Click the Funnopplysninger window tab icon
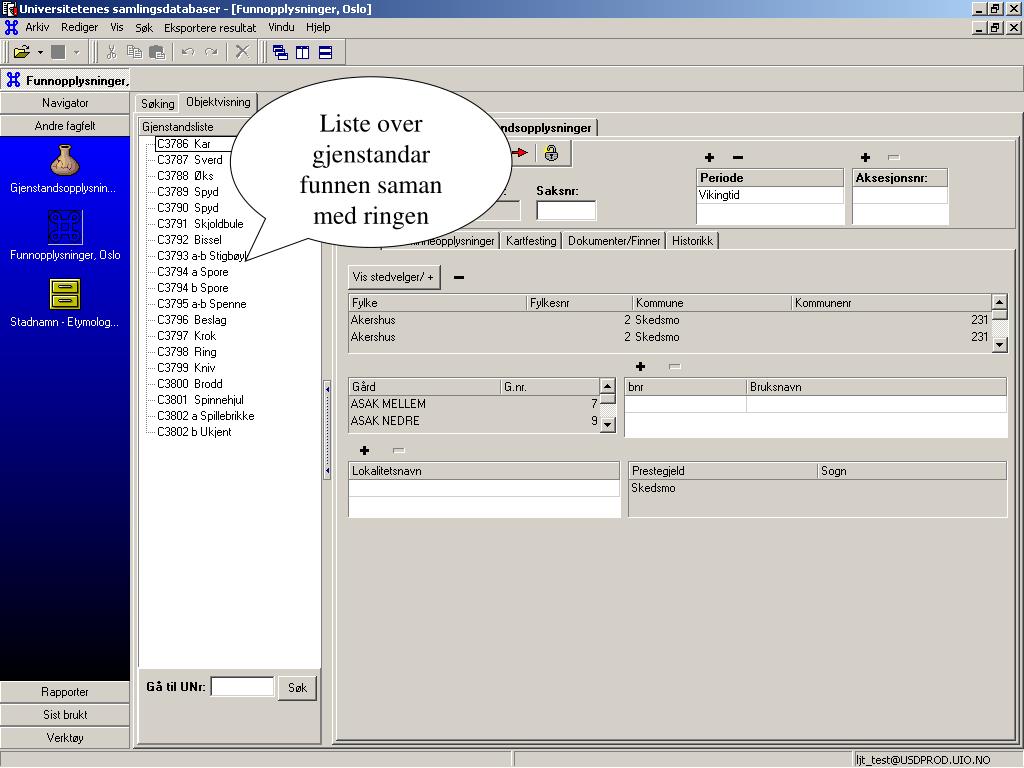Image resolution: width=1024 pixels, height=768 pixels. (13, 80)
